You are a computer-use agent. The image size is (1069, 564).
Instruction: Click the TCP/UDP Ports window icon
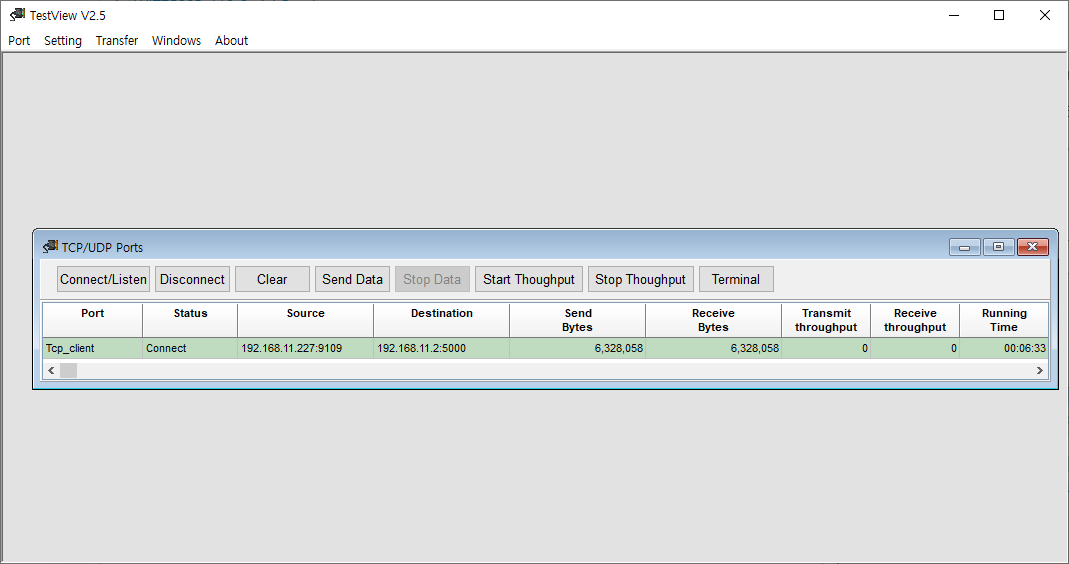coord(50,246)
